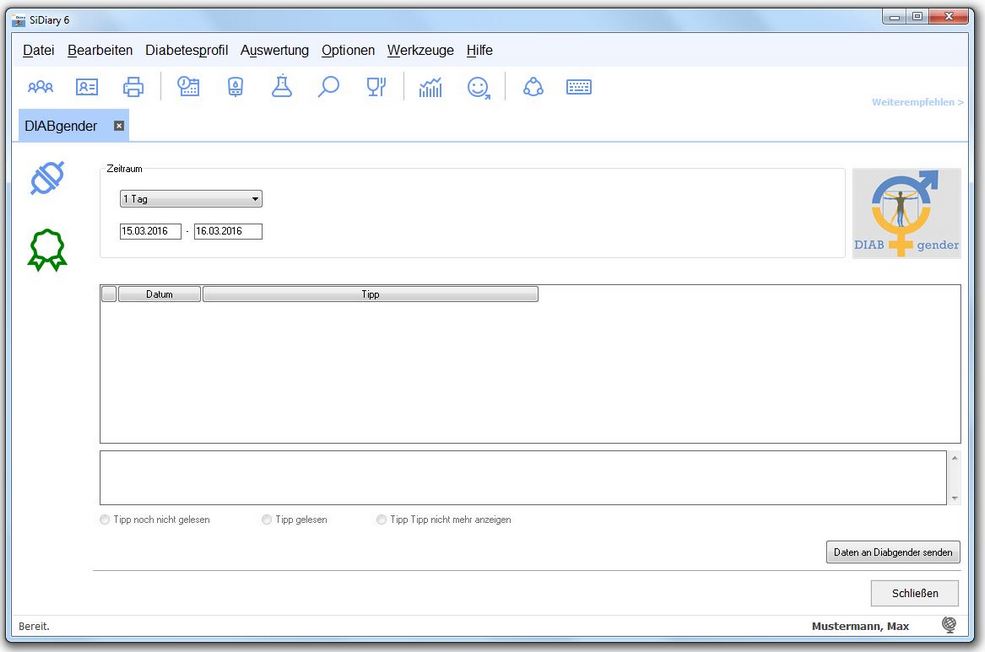Click the text box scrollbar up arrow
The height and width of the screenshot is (652, 985).
click(954, 459)
